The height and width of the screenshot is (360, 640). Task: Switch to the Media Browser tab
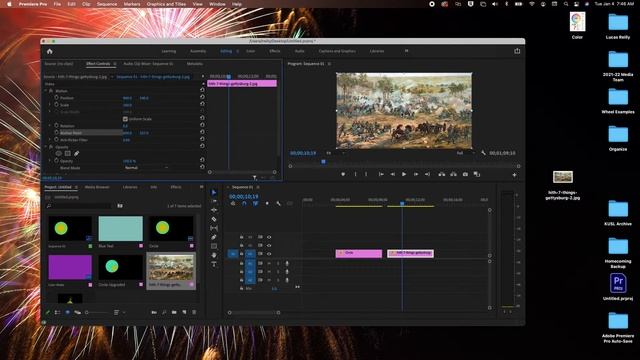point(97,187)
